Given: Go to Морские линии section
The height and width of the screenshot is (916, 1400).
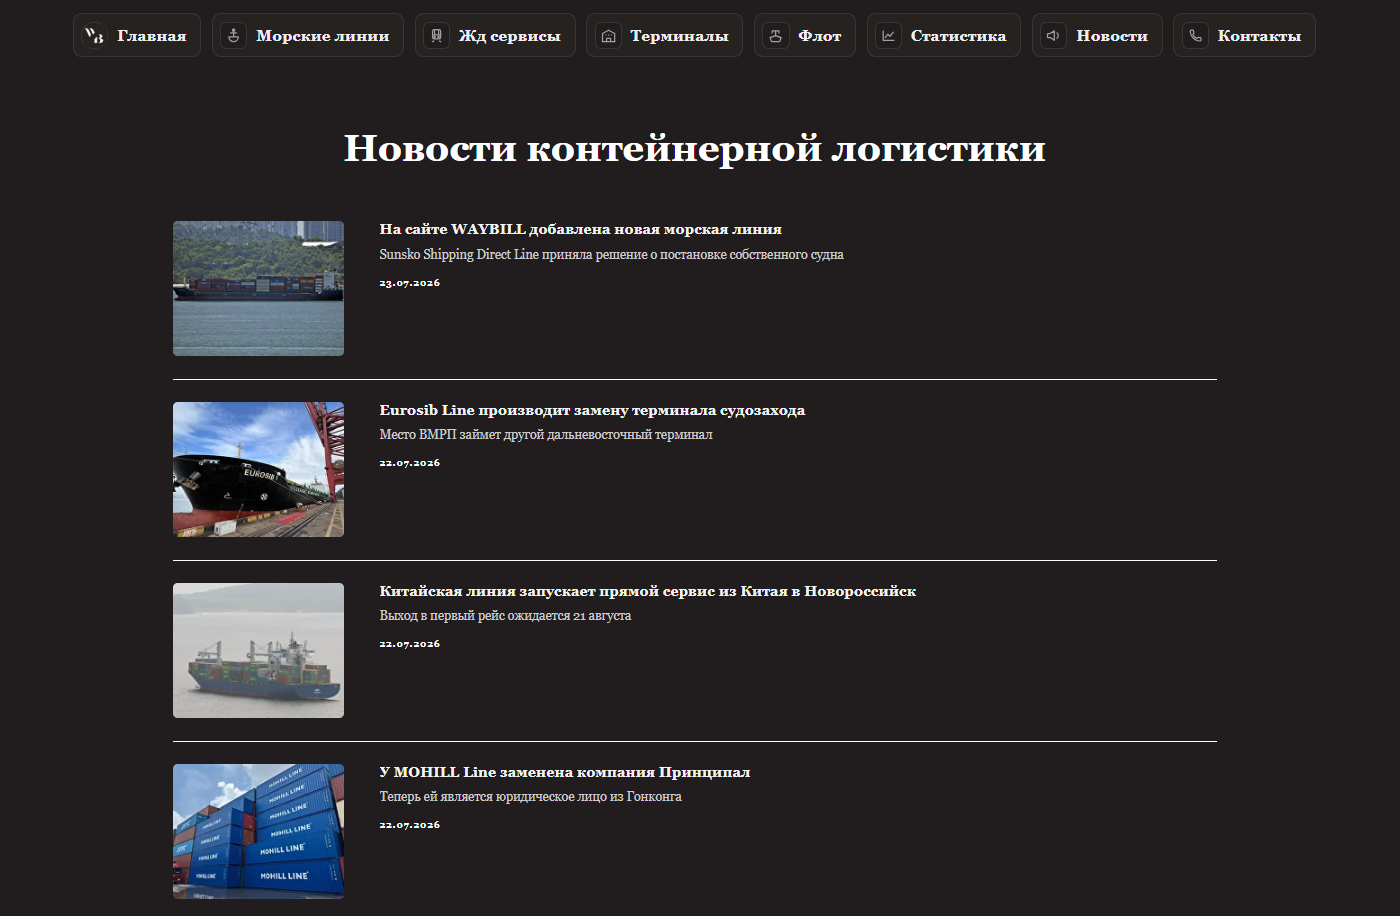Looking at the screenshot, I should 308,35.
